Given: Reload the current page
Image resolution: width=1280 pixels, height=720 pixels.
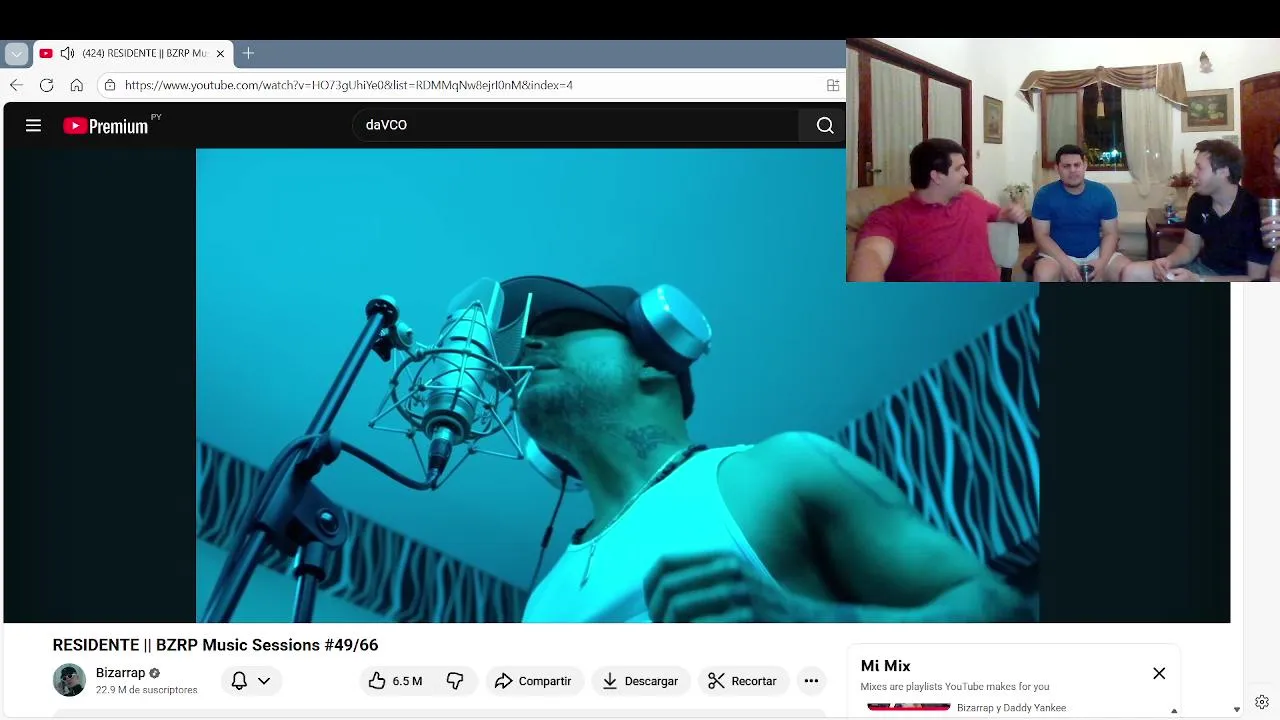Looking at the screenshot, I should coord(46,85).
